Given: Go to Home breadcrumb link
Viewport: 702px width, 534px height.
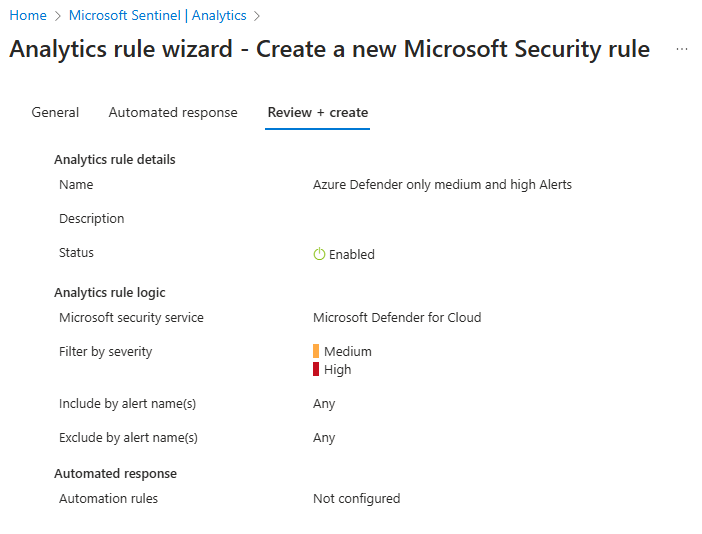Looking at the screenshot, I should [28, 16].
